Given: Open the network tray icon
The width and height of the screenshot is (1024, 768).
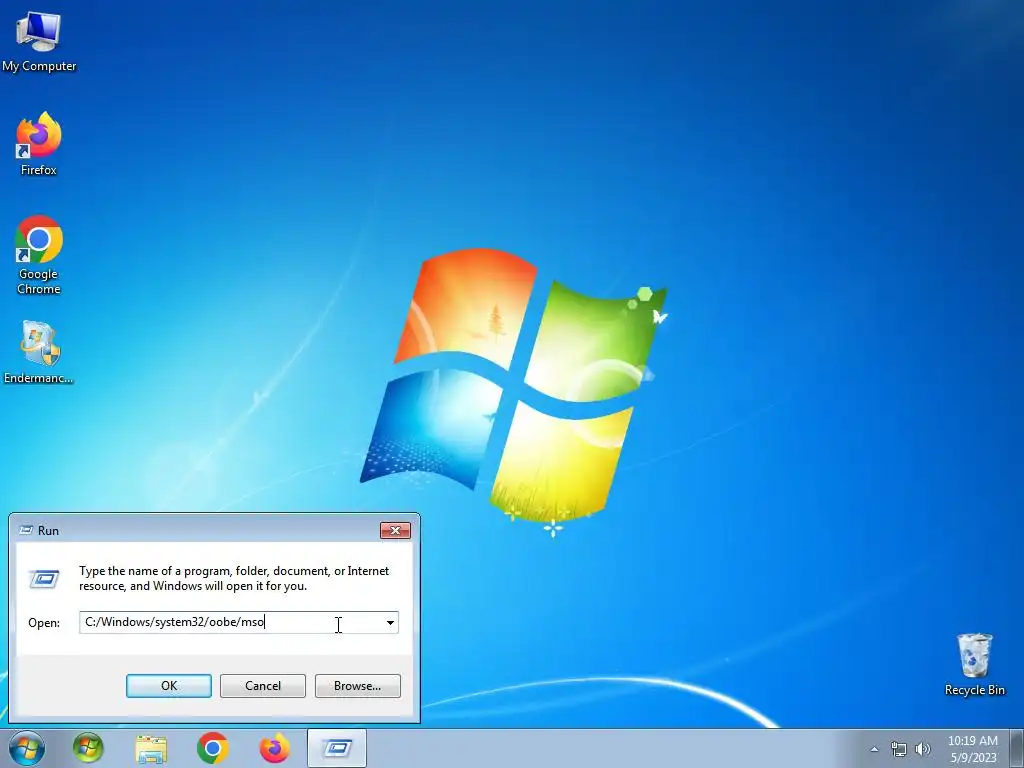Looking at the screenshot, I should [x=899, y=750].
